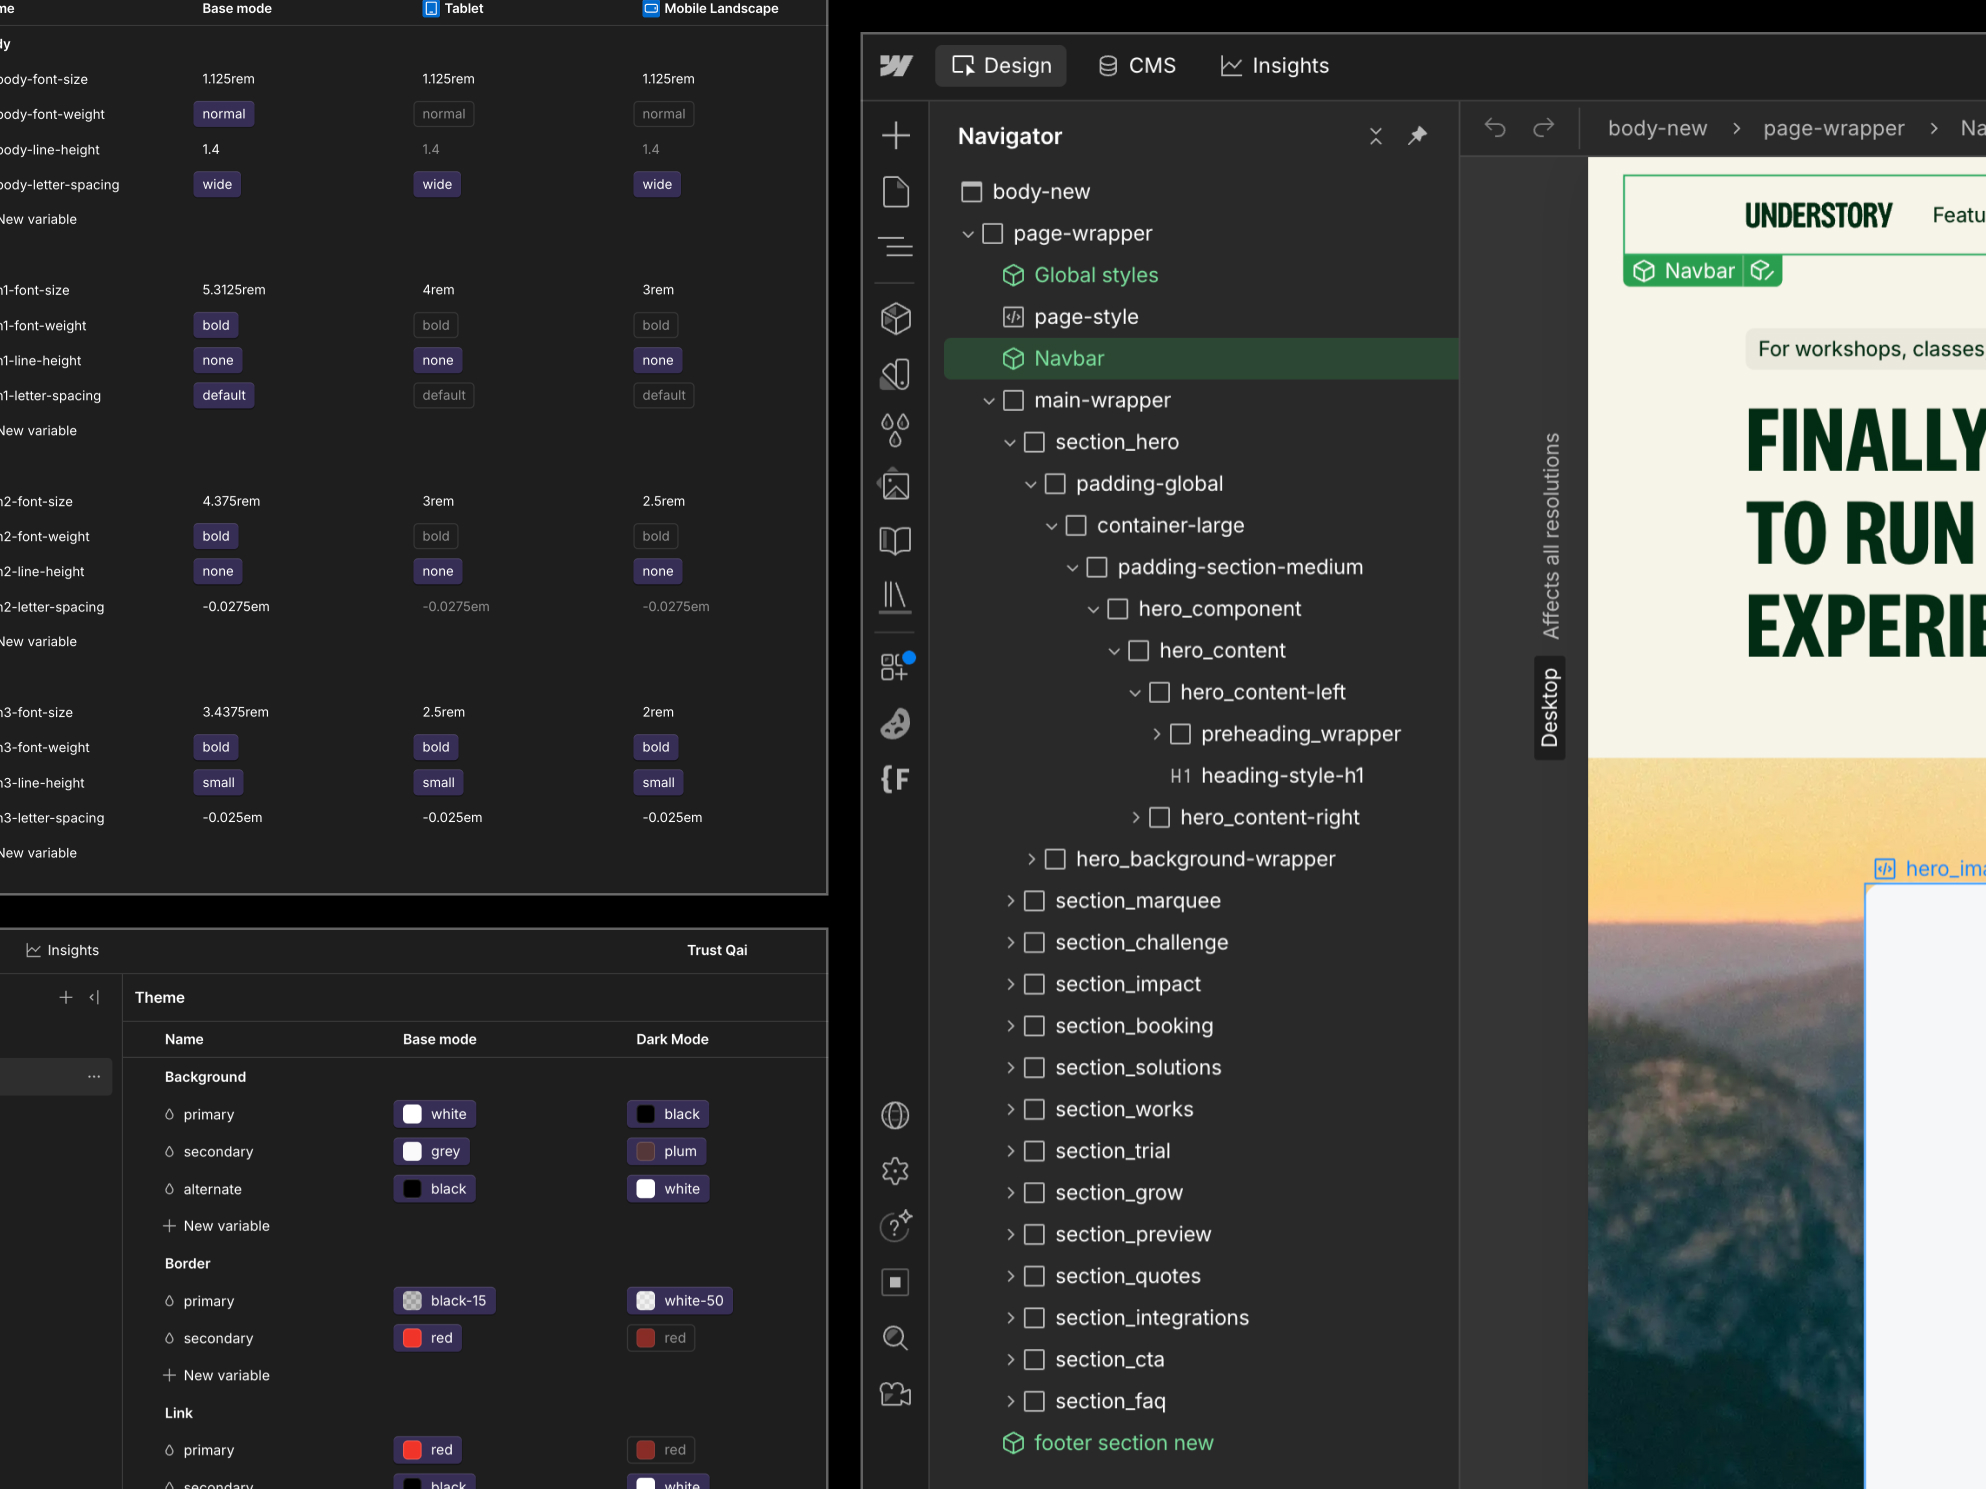
Task: Collapse all in Navigator panel
Action: click(1376, 136)
